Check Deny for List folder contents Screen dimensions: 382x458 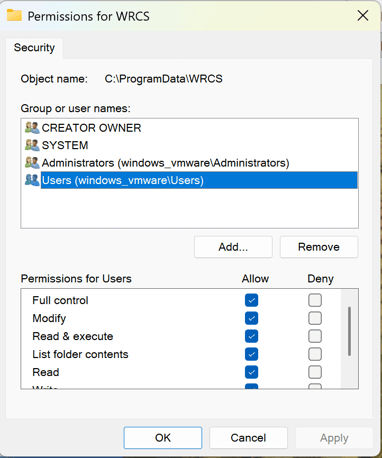[x=315, y=354]
